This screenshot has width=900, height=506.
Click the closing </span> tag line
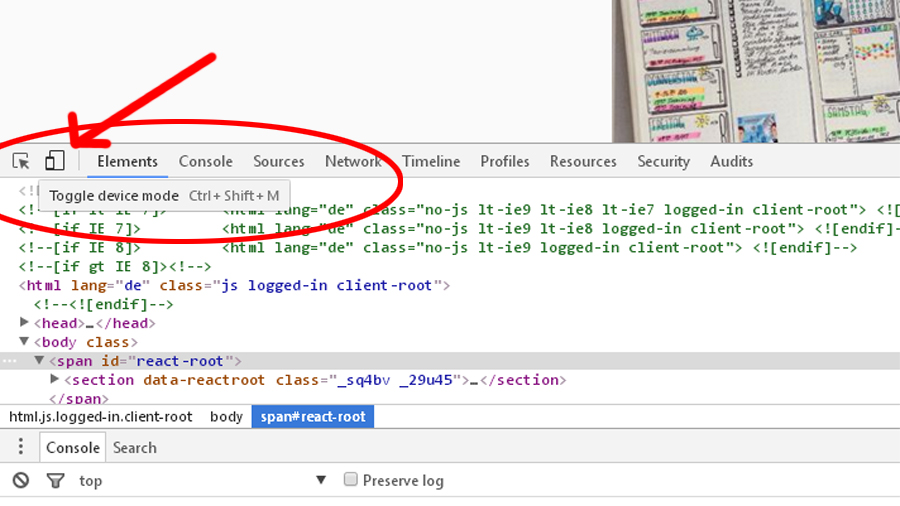(x=79, y=398)
